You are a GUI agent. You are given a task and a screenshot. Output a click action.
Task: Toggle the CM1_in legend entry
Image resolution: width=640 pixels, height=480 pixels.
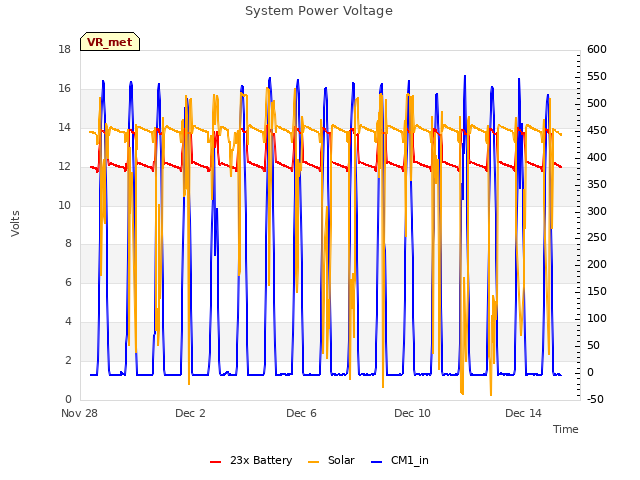[x=400, y=460]
